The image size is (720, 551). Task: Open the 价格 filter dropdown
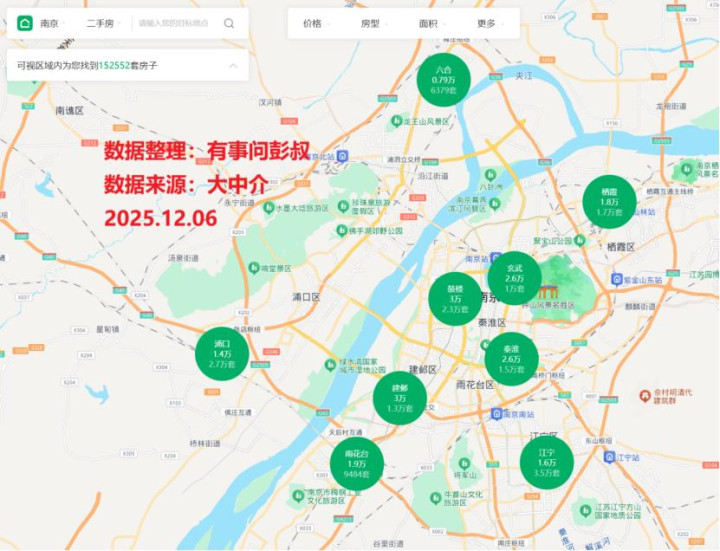(x=316, y=23)
